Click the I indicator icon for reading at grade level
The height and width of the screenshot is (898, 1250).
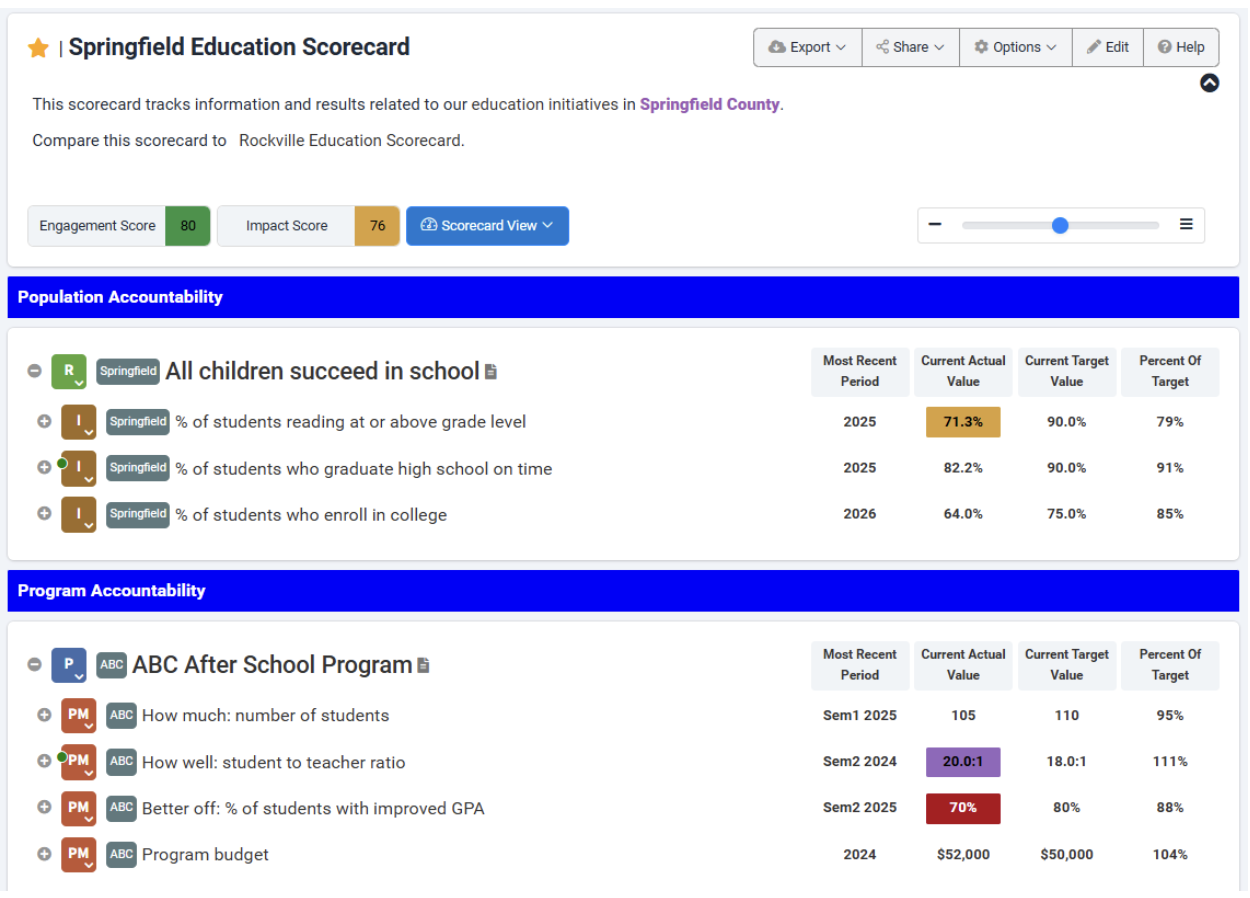coord(78,422)
